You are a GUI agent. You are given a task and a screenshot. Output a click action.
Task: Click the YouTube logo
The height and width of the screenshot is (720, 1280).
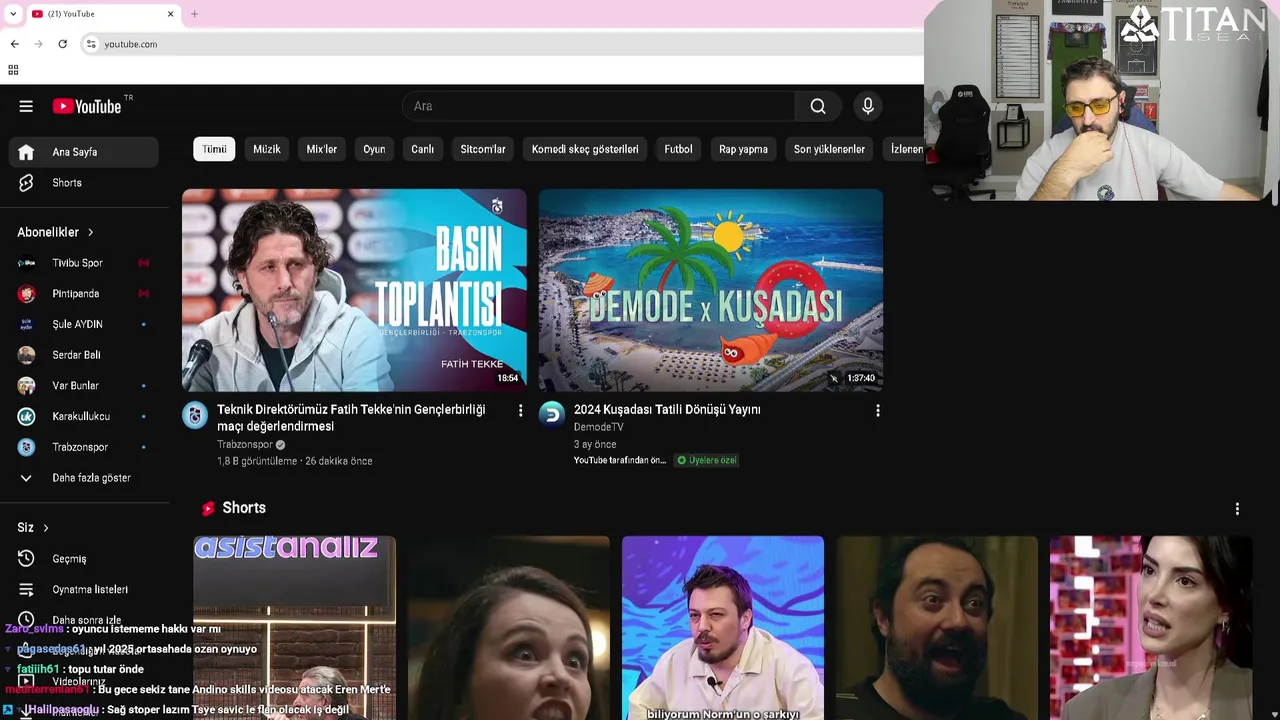coord(88,106)
